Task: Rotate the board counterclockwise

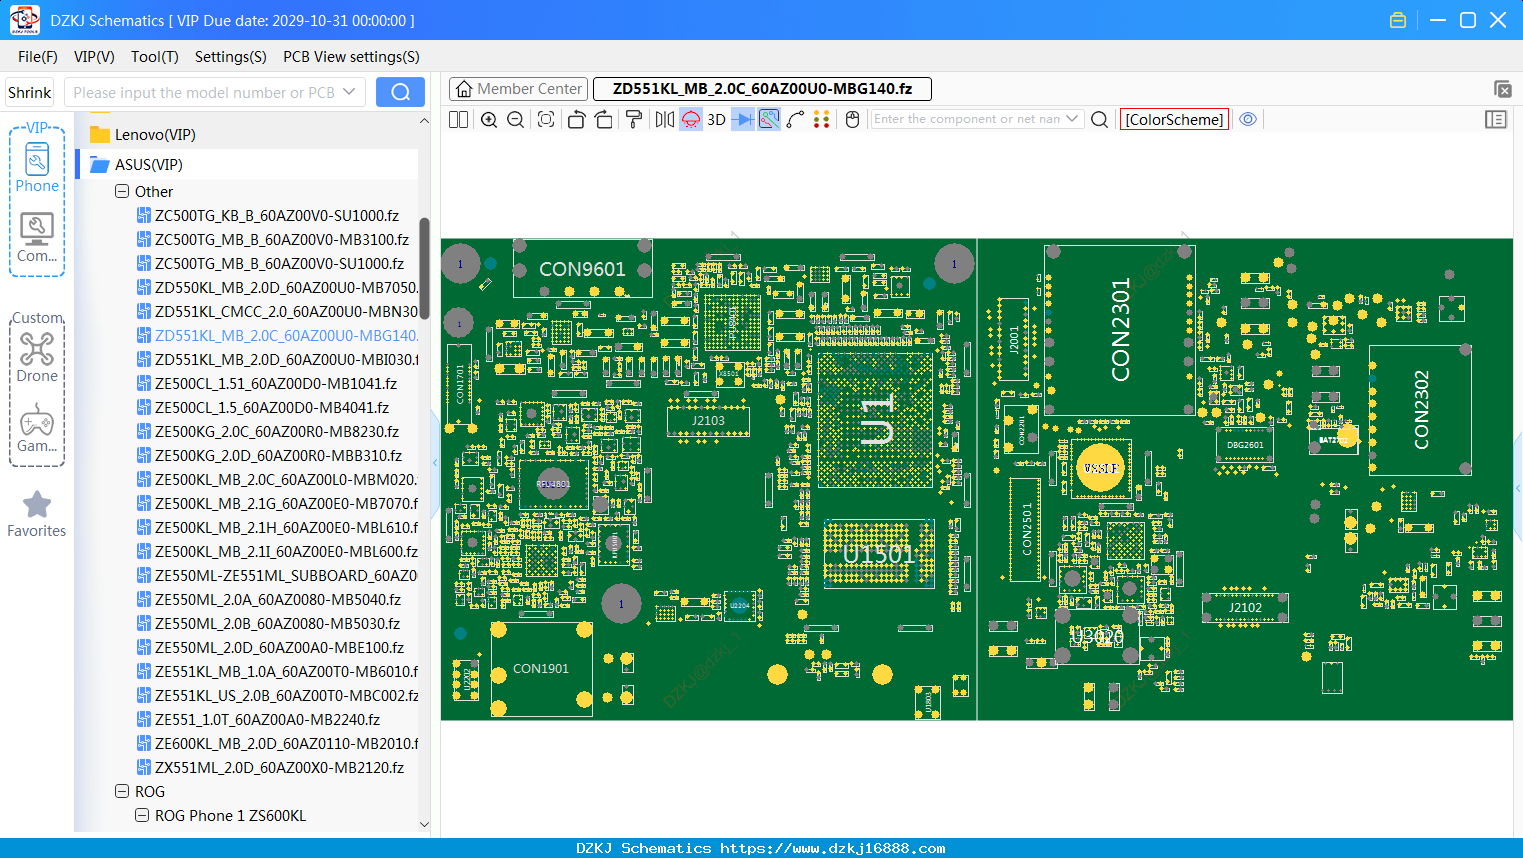Action: pos(576,119)
